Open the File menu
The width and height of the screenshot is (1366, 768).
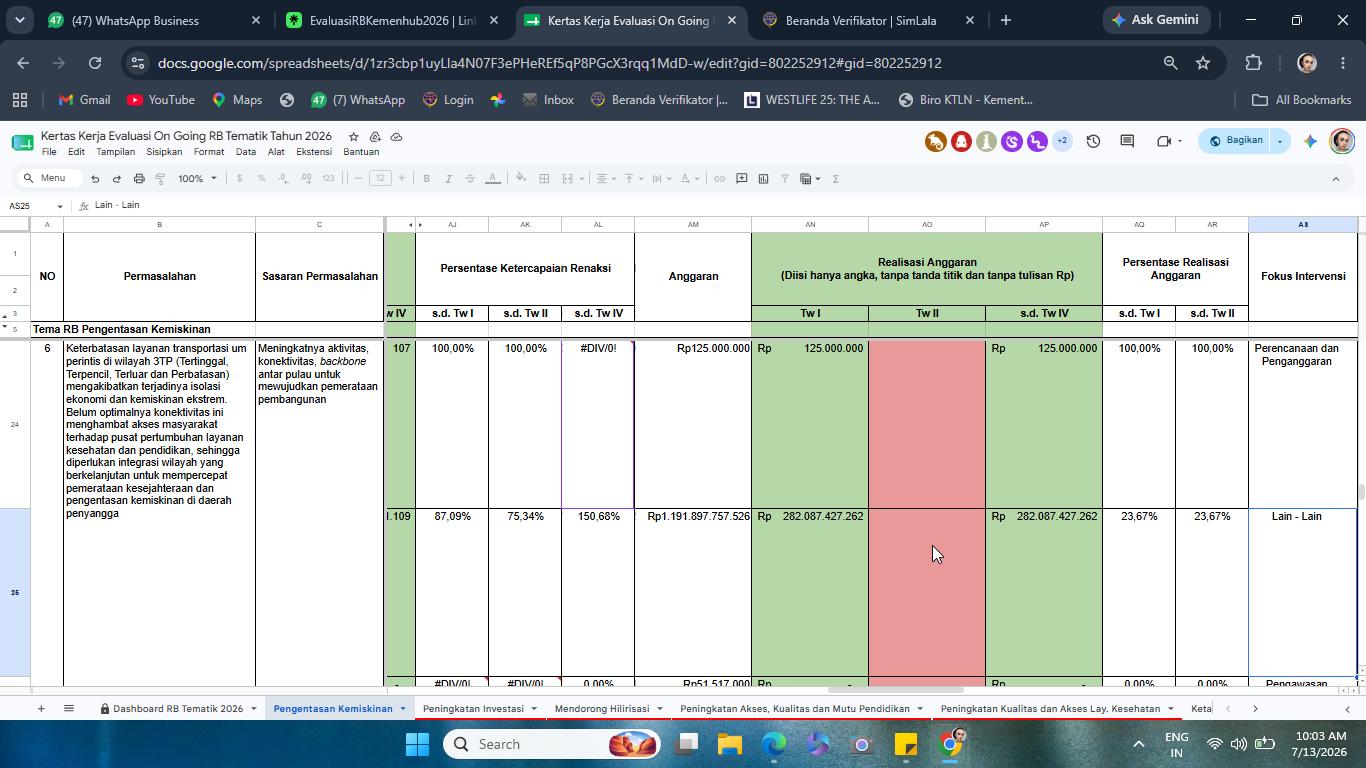coord(49,152)
